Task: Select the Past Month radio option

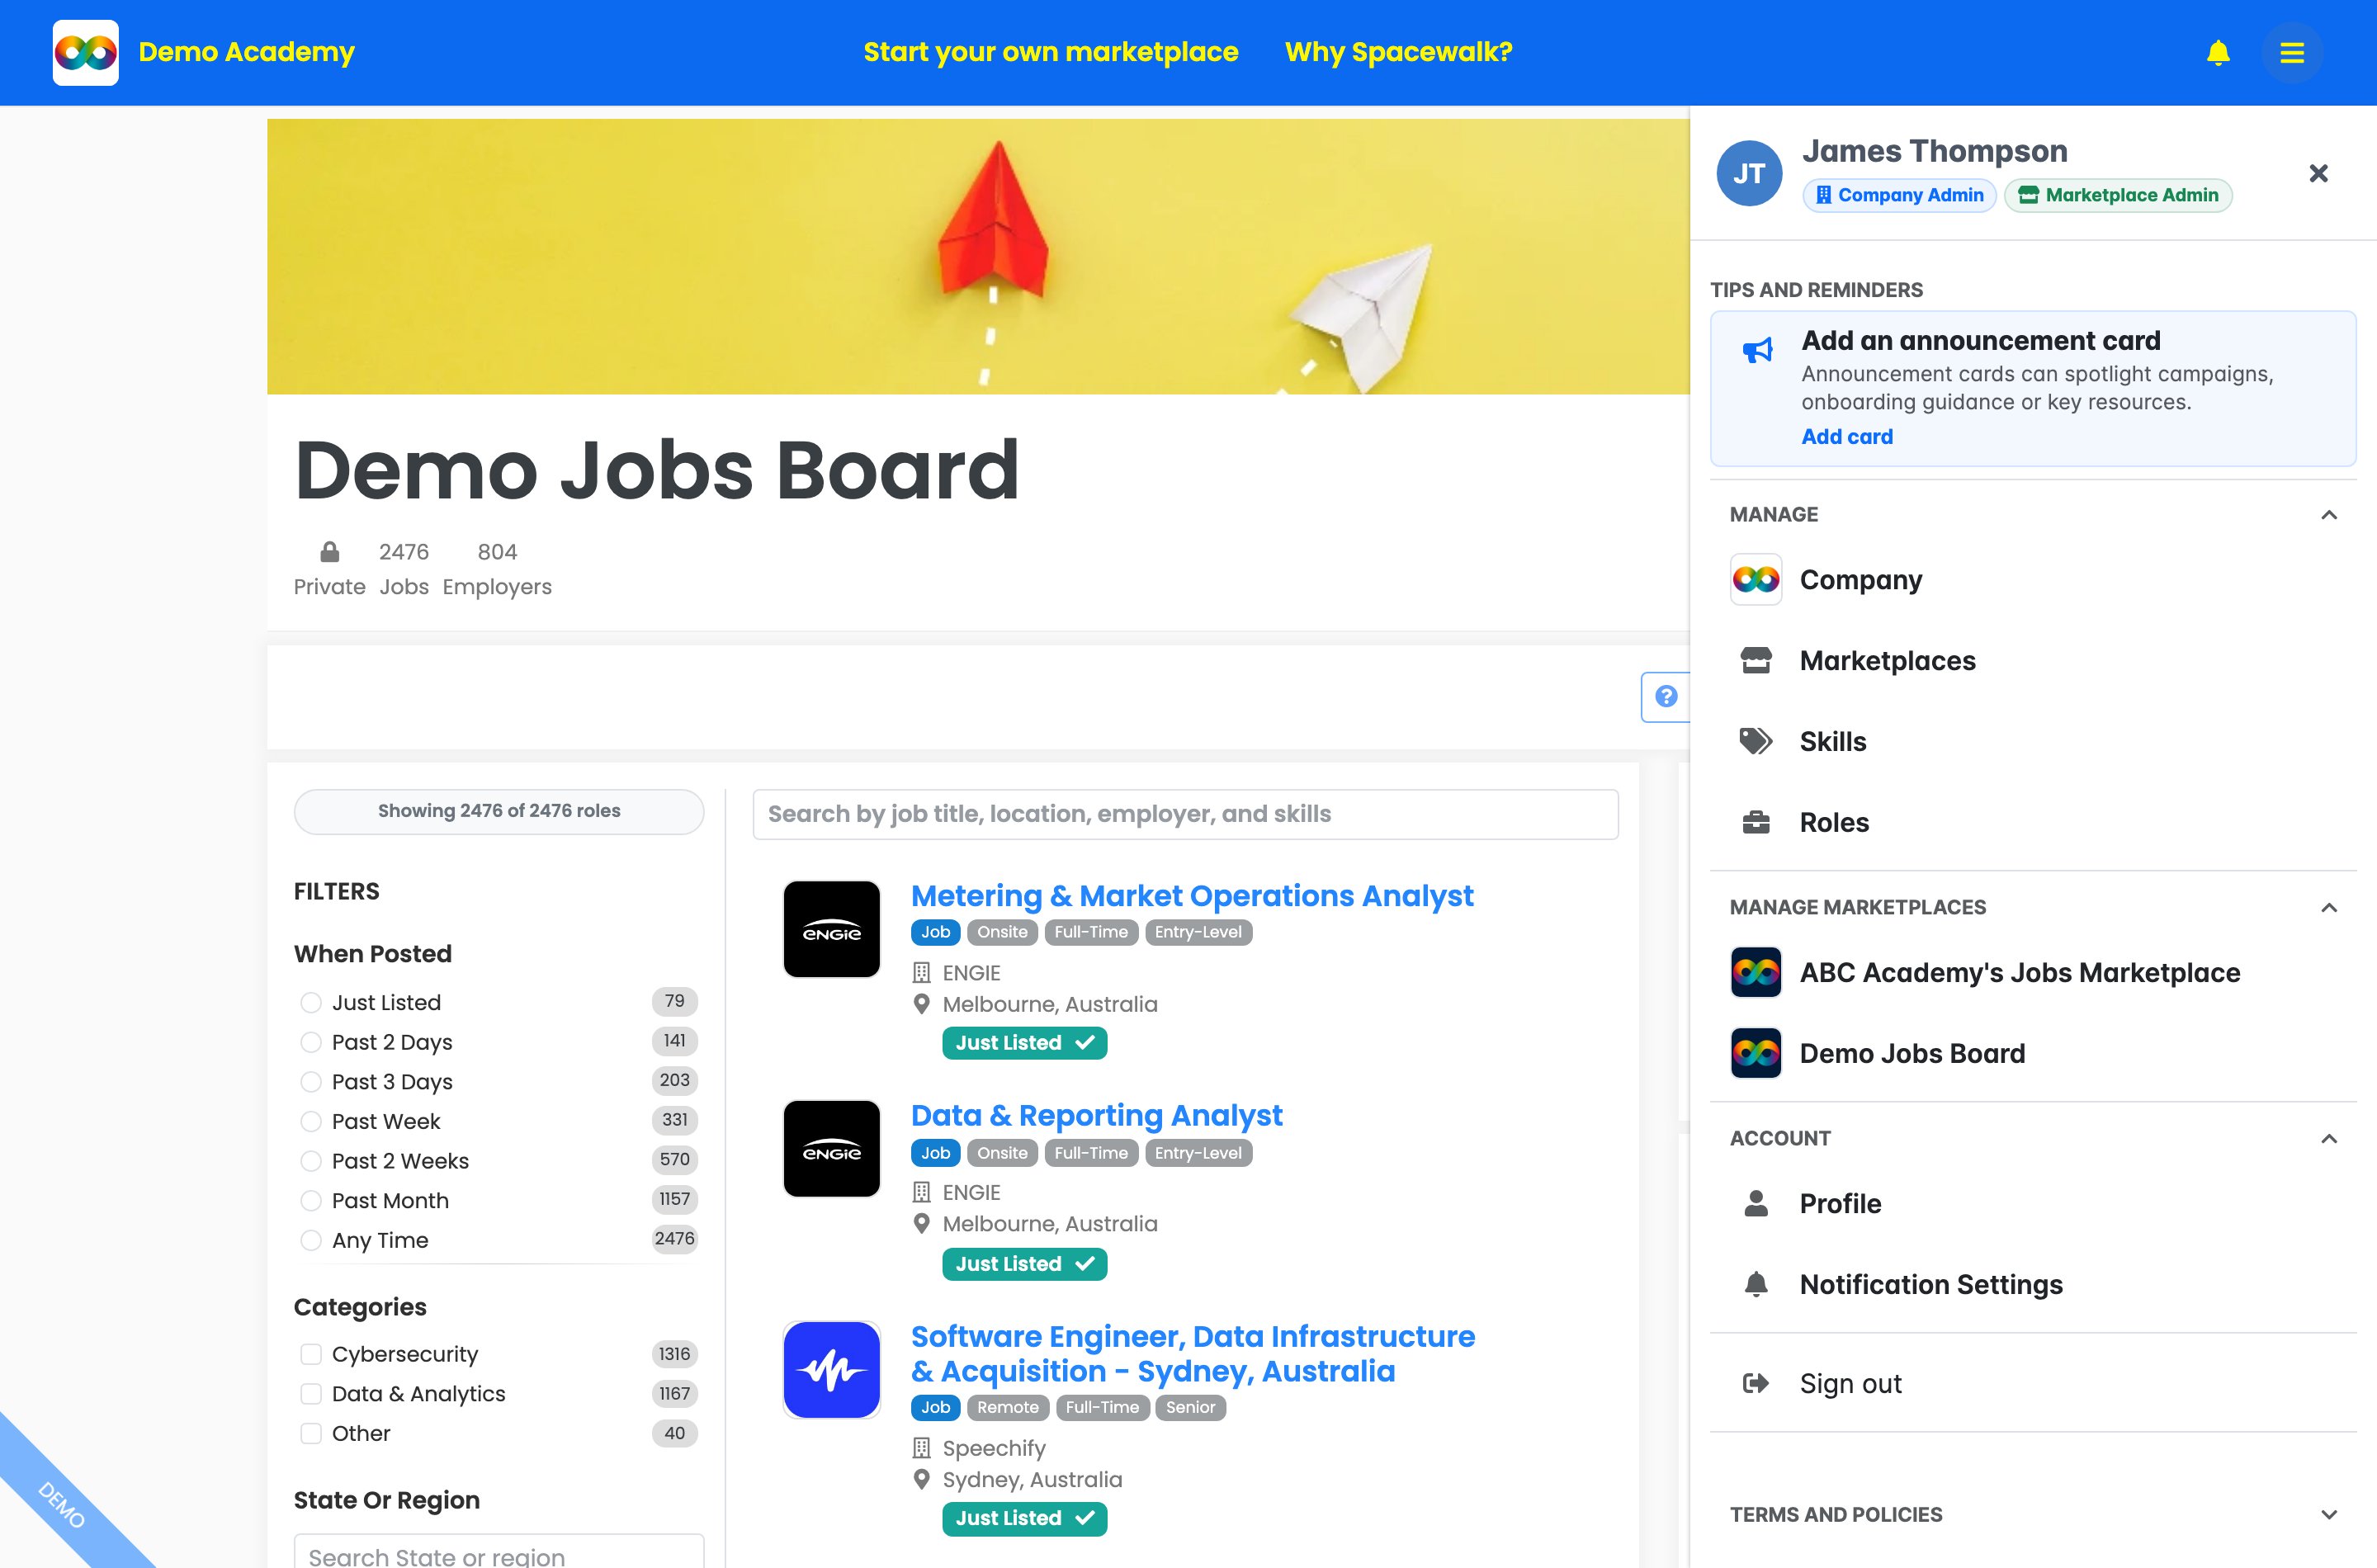Action: [311, 1200]
